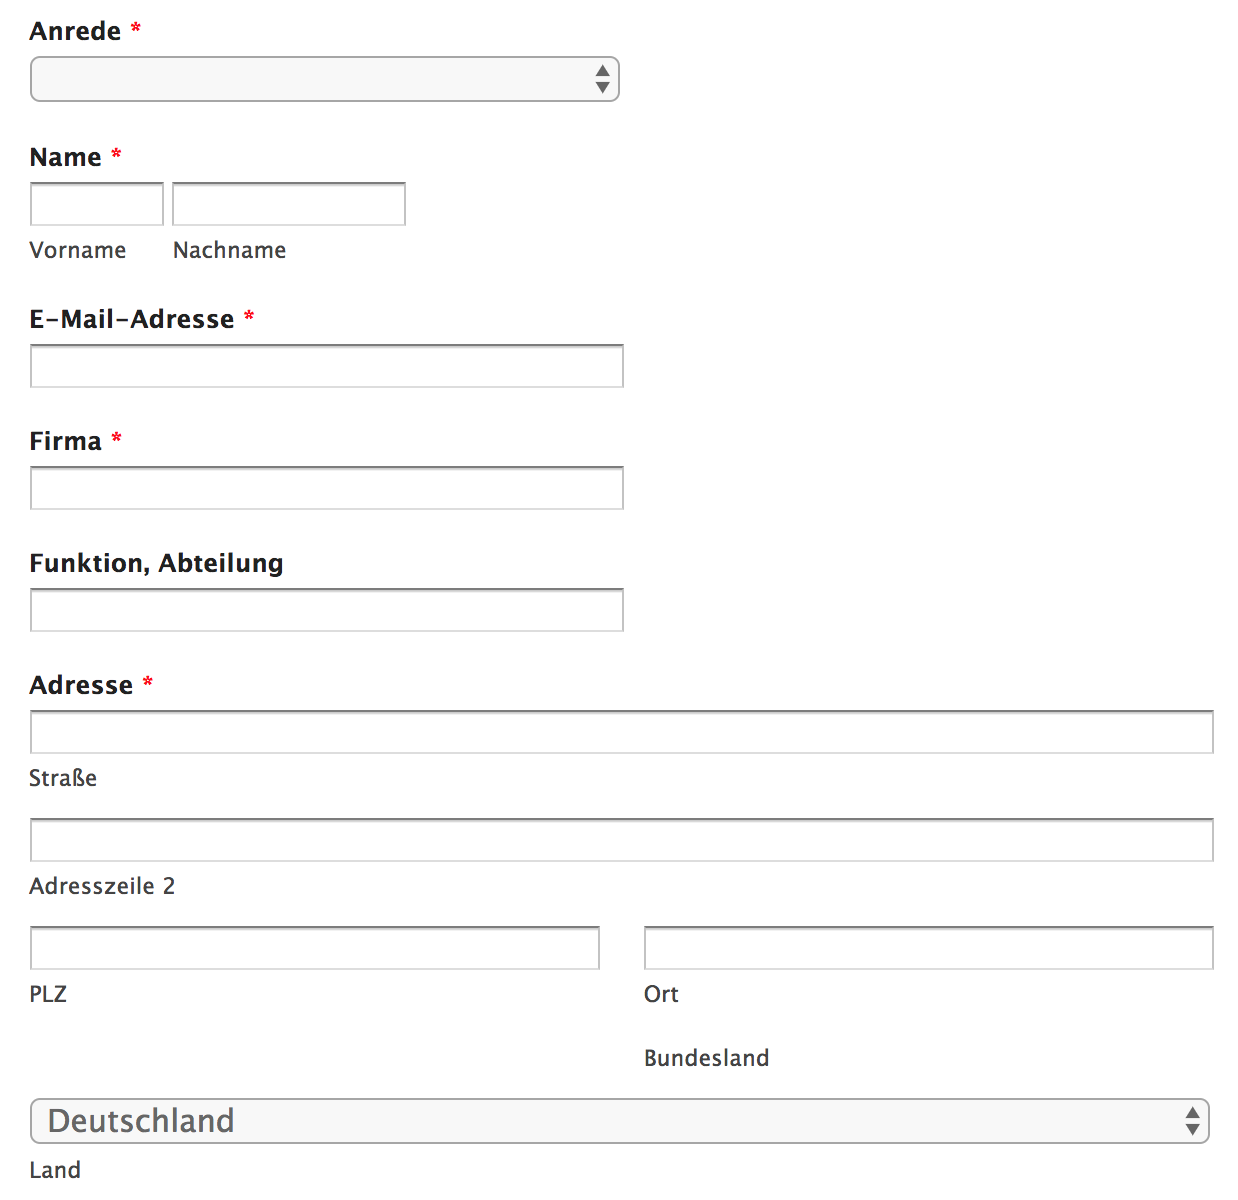Focus the Ort city input field

928,948
